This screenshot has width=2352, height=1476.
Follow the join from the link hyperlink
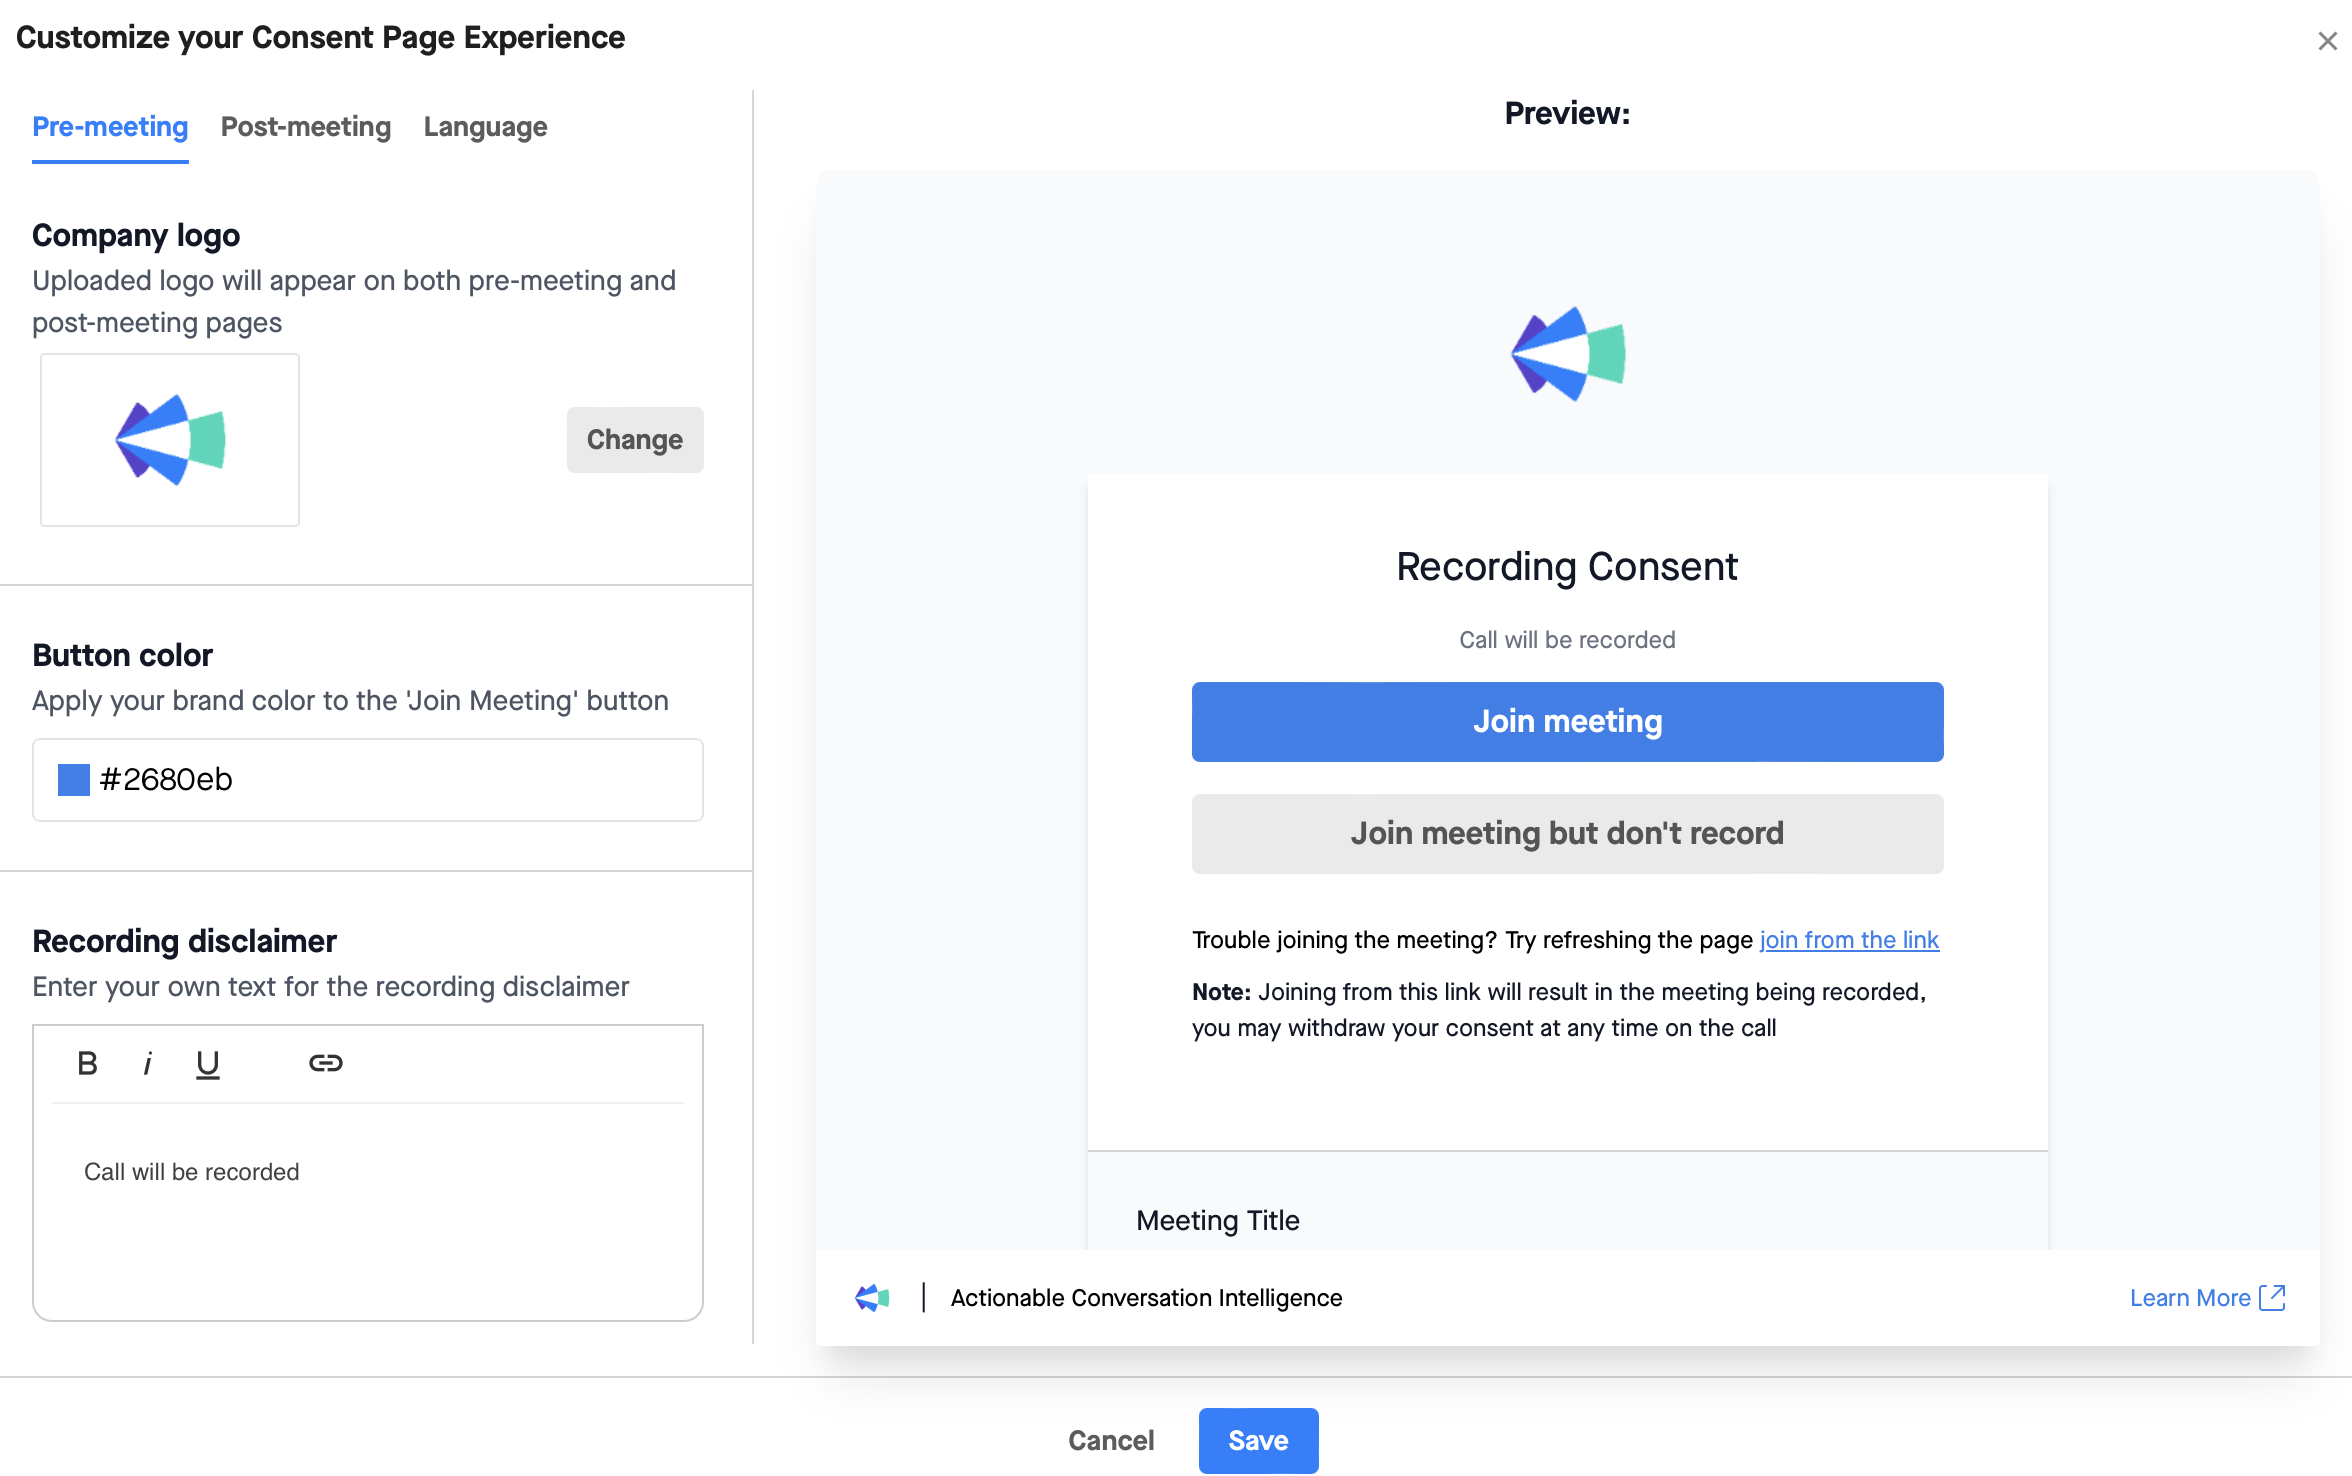(1849, 939)
